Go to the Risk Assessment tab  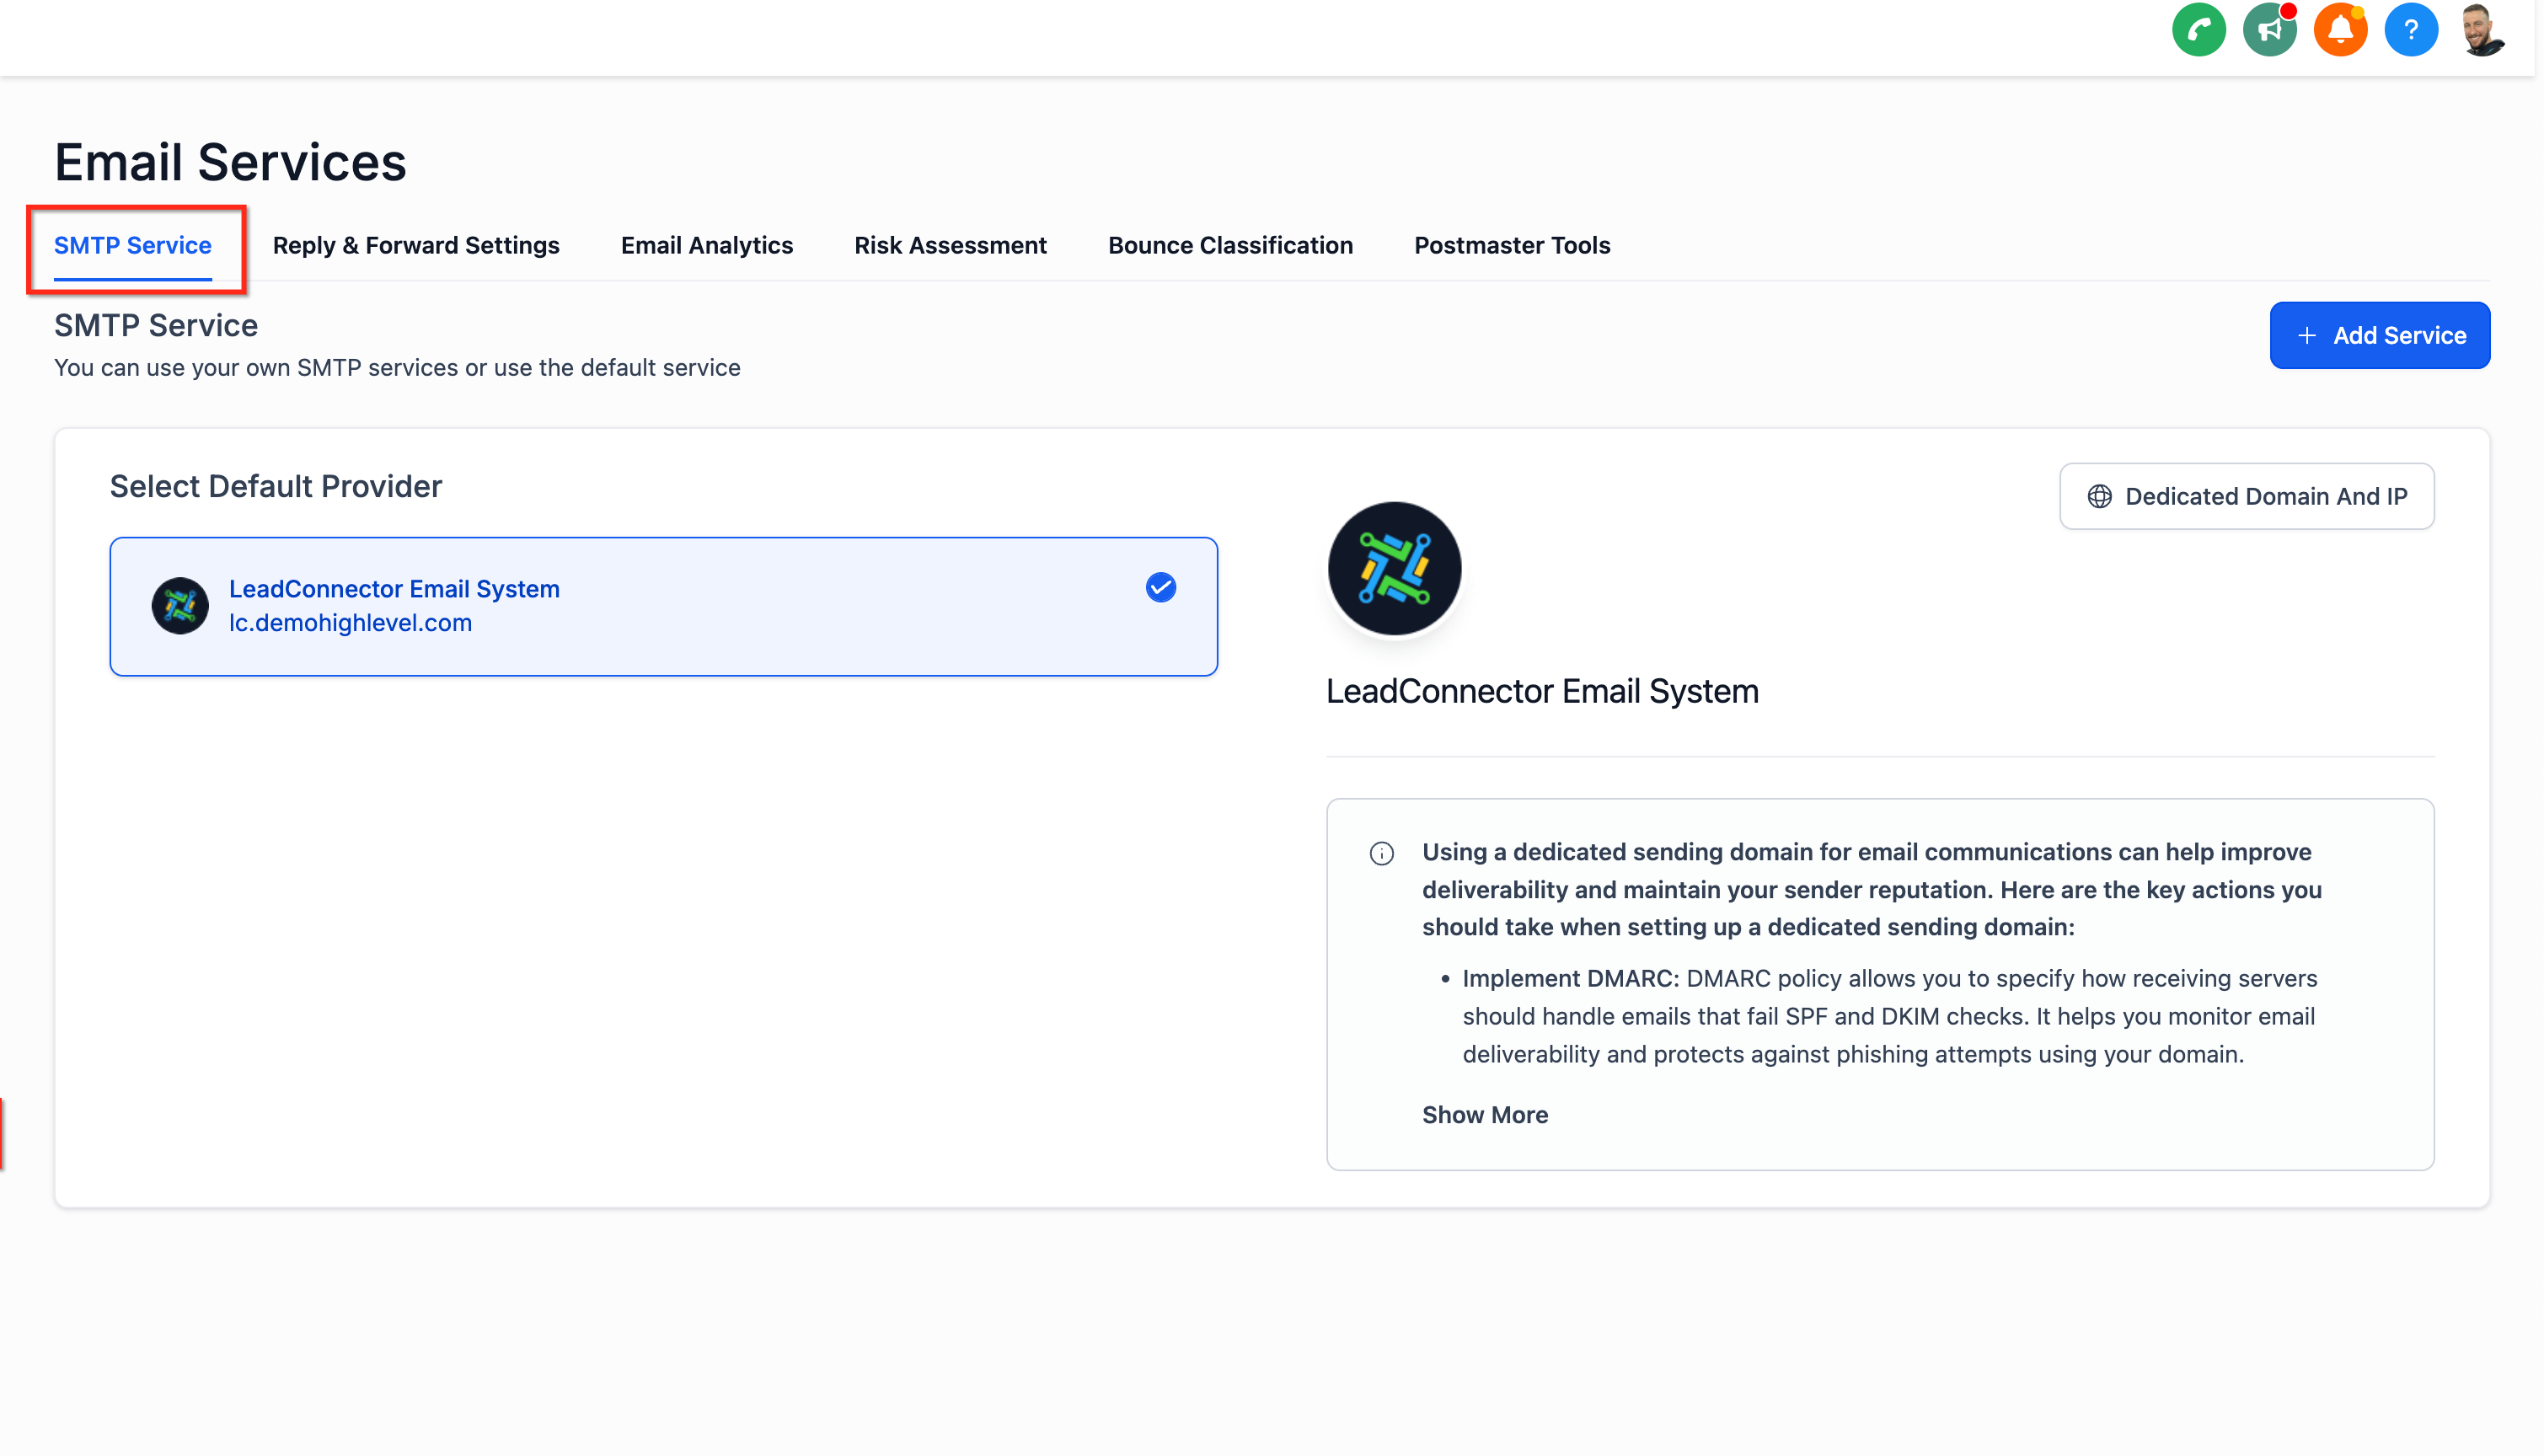(x=950, y=245)
